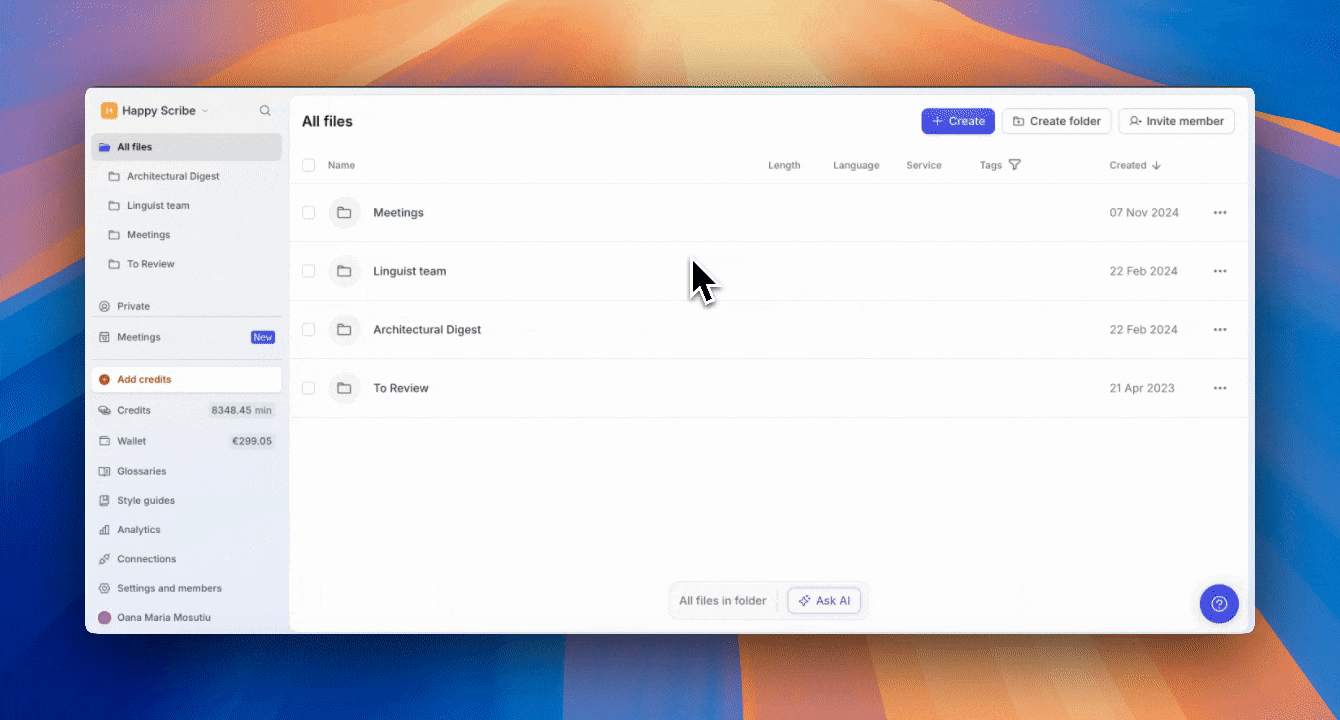Open the Create button menu
The width and height of the screenshot is (1340, 720).
[957, 121]
